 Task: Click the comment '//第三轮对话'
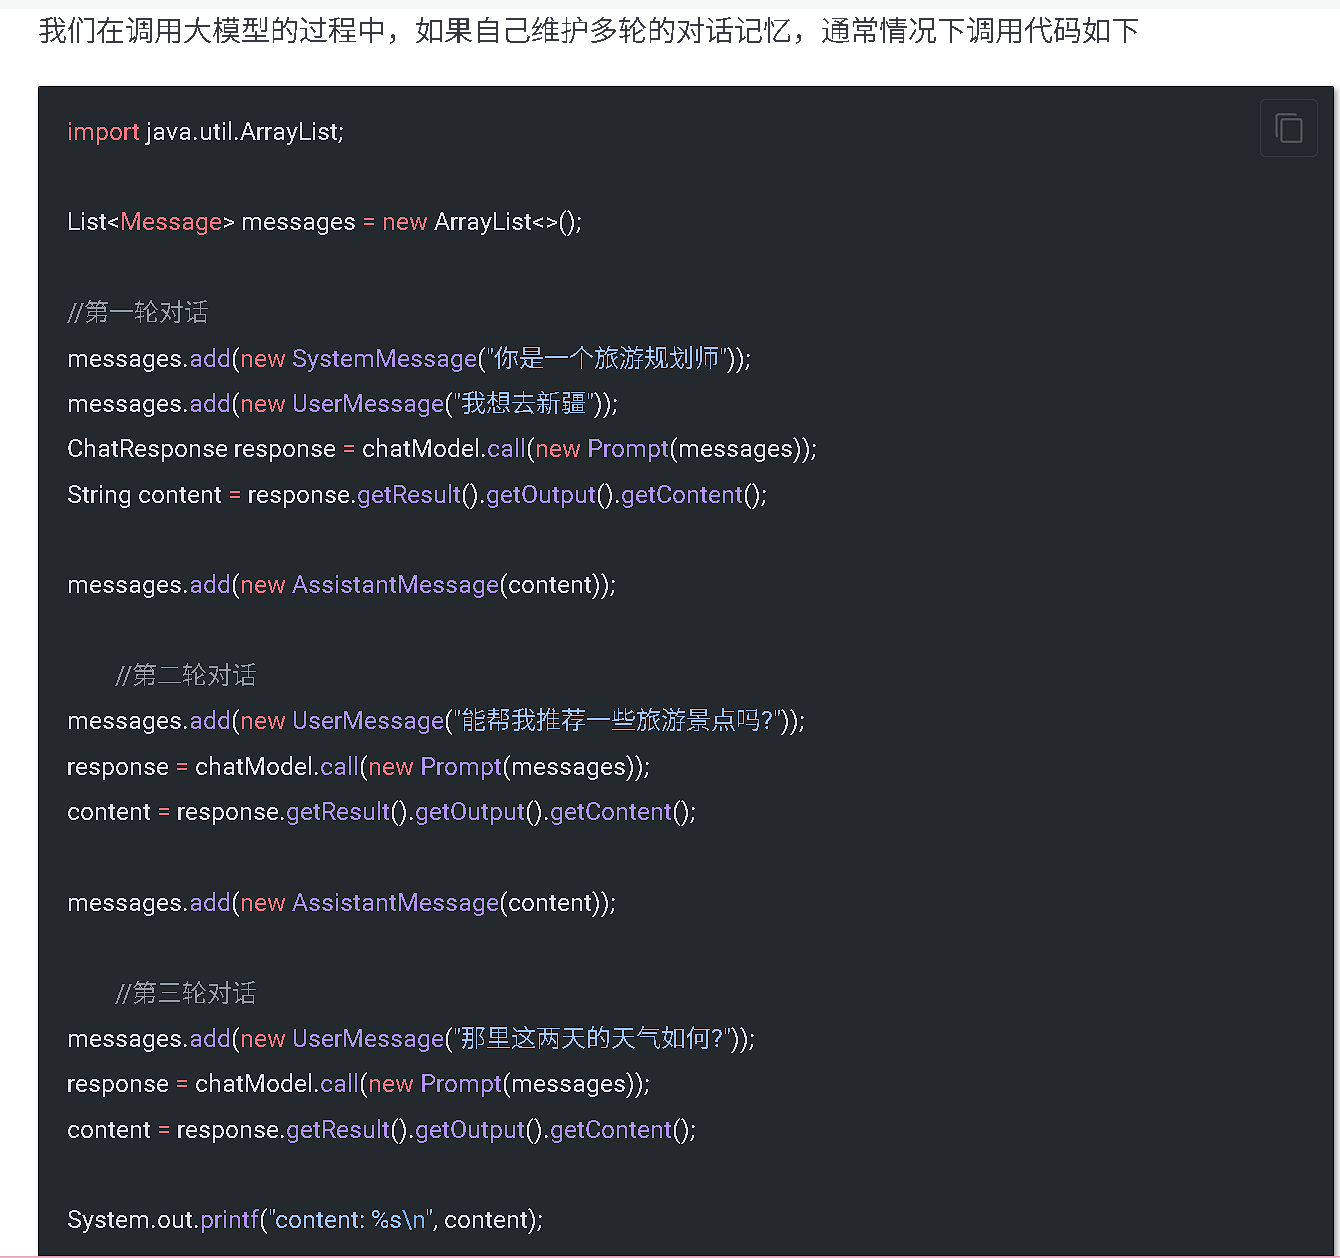pos(186,993)
